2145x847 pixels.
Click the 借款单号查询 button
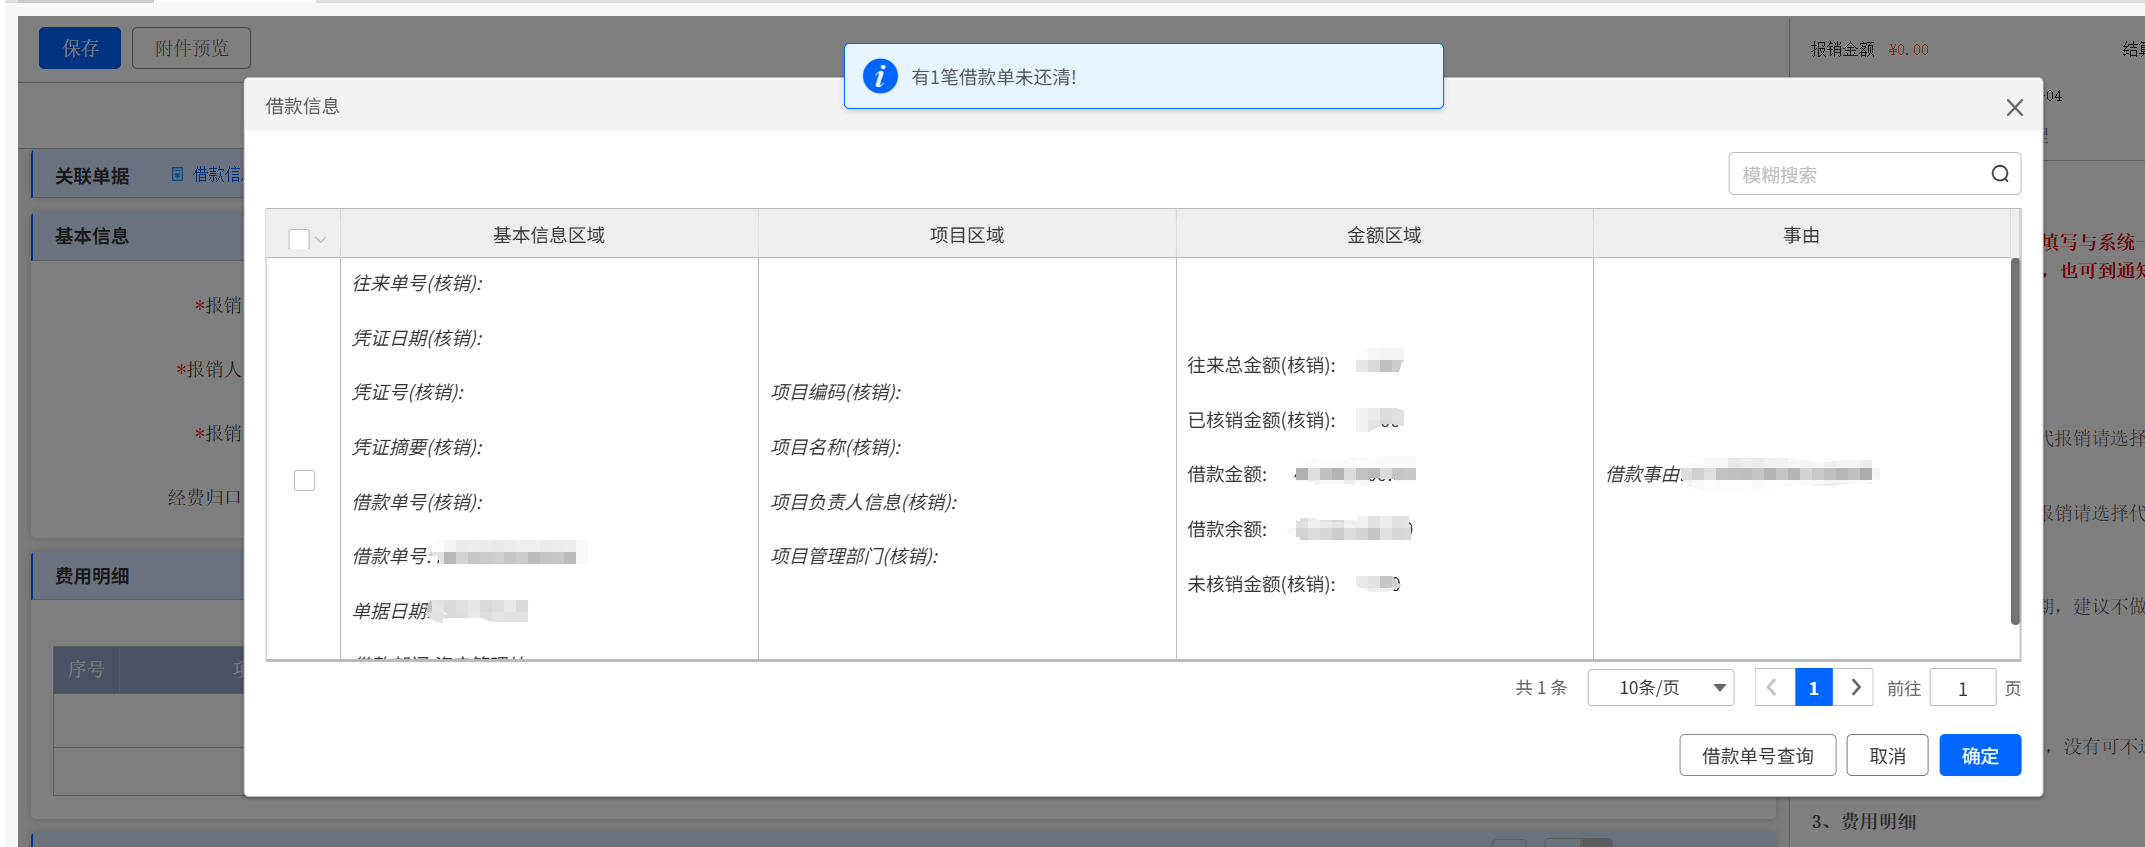1757,756
